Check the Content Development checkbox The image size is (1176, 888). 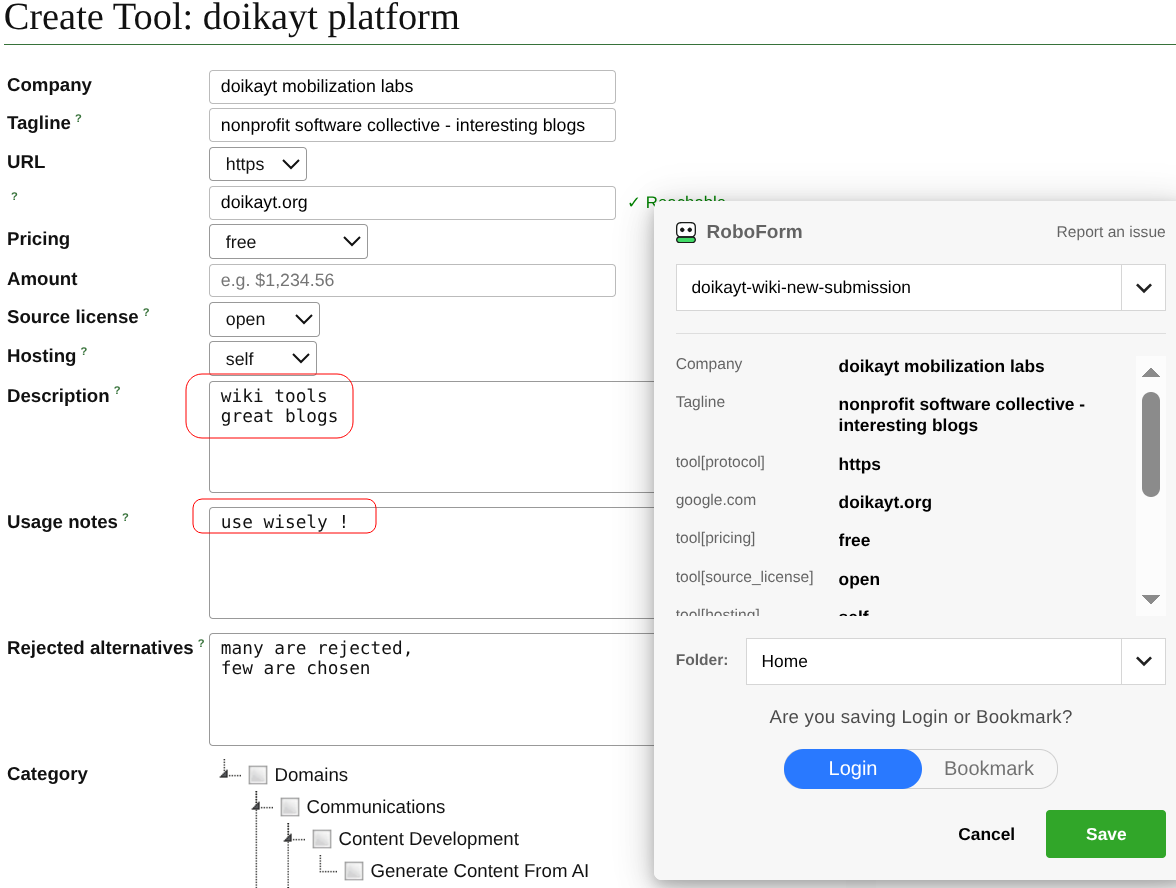pyautogui.click(x=322, y=838)
